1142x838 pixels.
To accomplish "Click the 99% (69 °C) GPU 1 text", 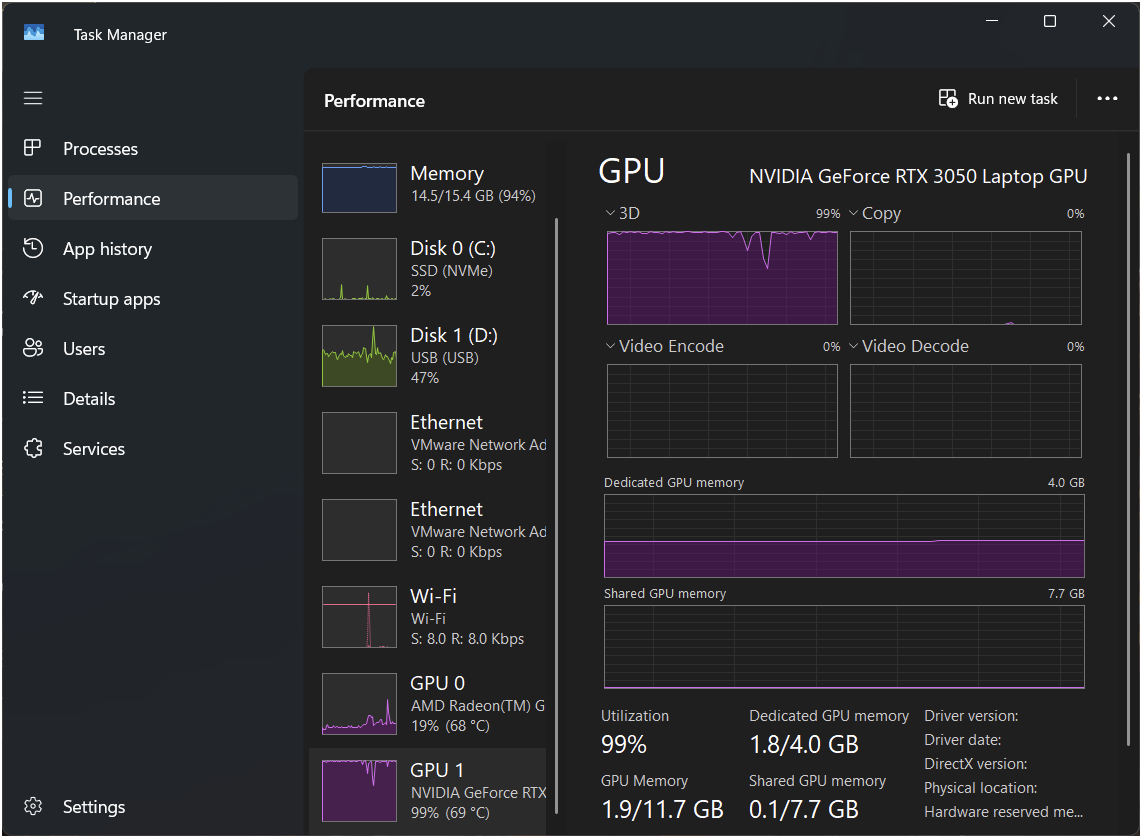I will coord(450,813).
